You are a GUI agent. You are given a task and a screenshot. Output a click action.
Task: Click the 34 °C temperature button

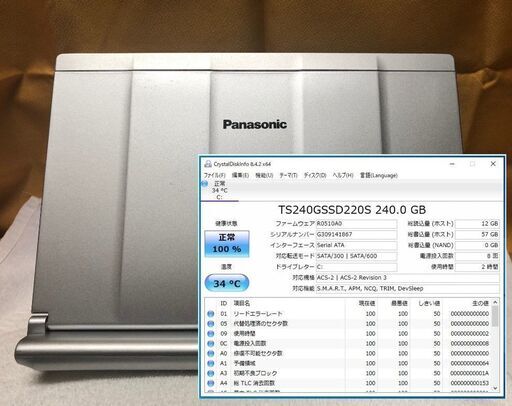pos(227,283)
